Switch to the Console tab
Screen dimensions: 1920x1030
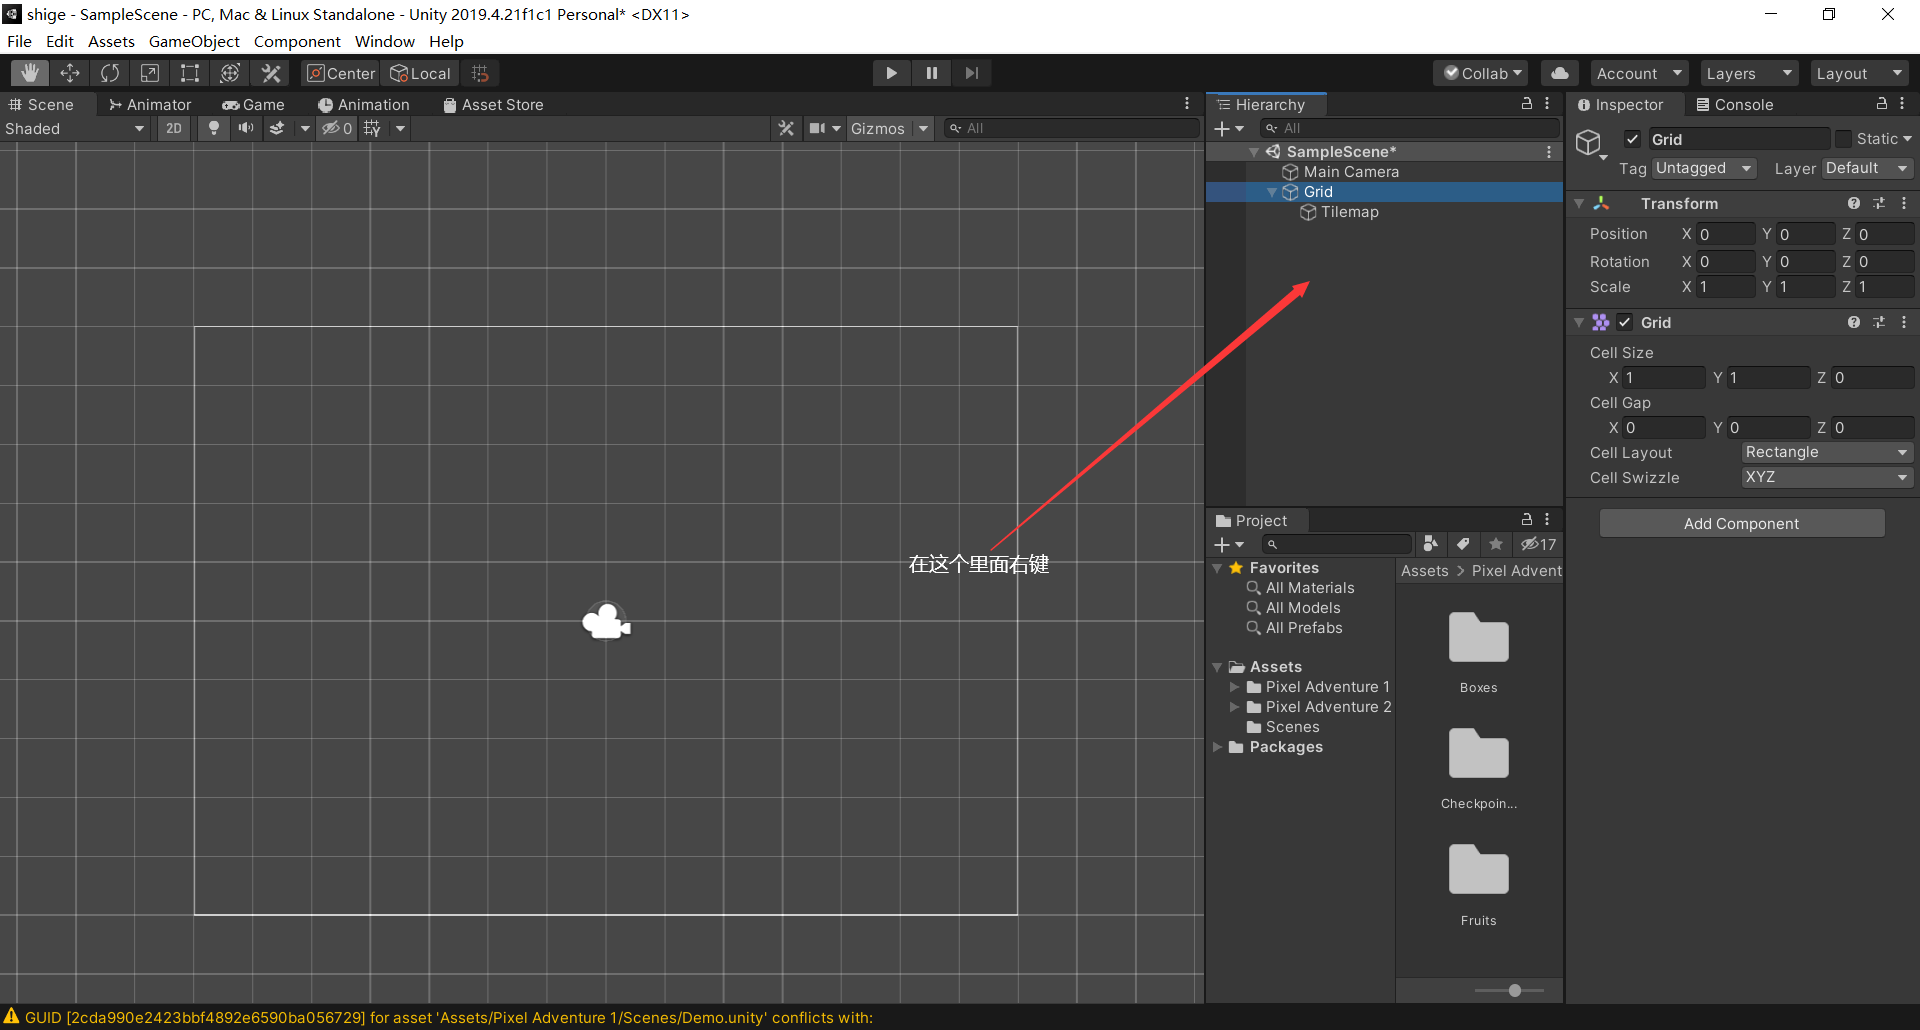click(1734, 104)
